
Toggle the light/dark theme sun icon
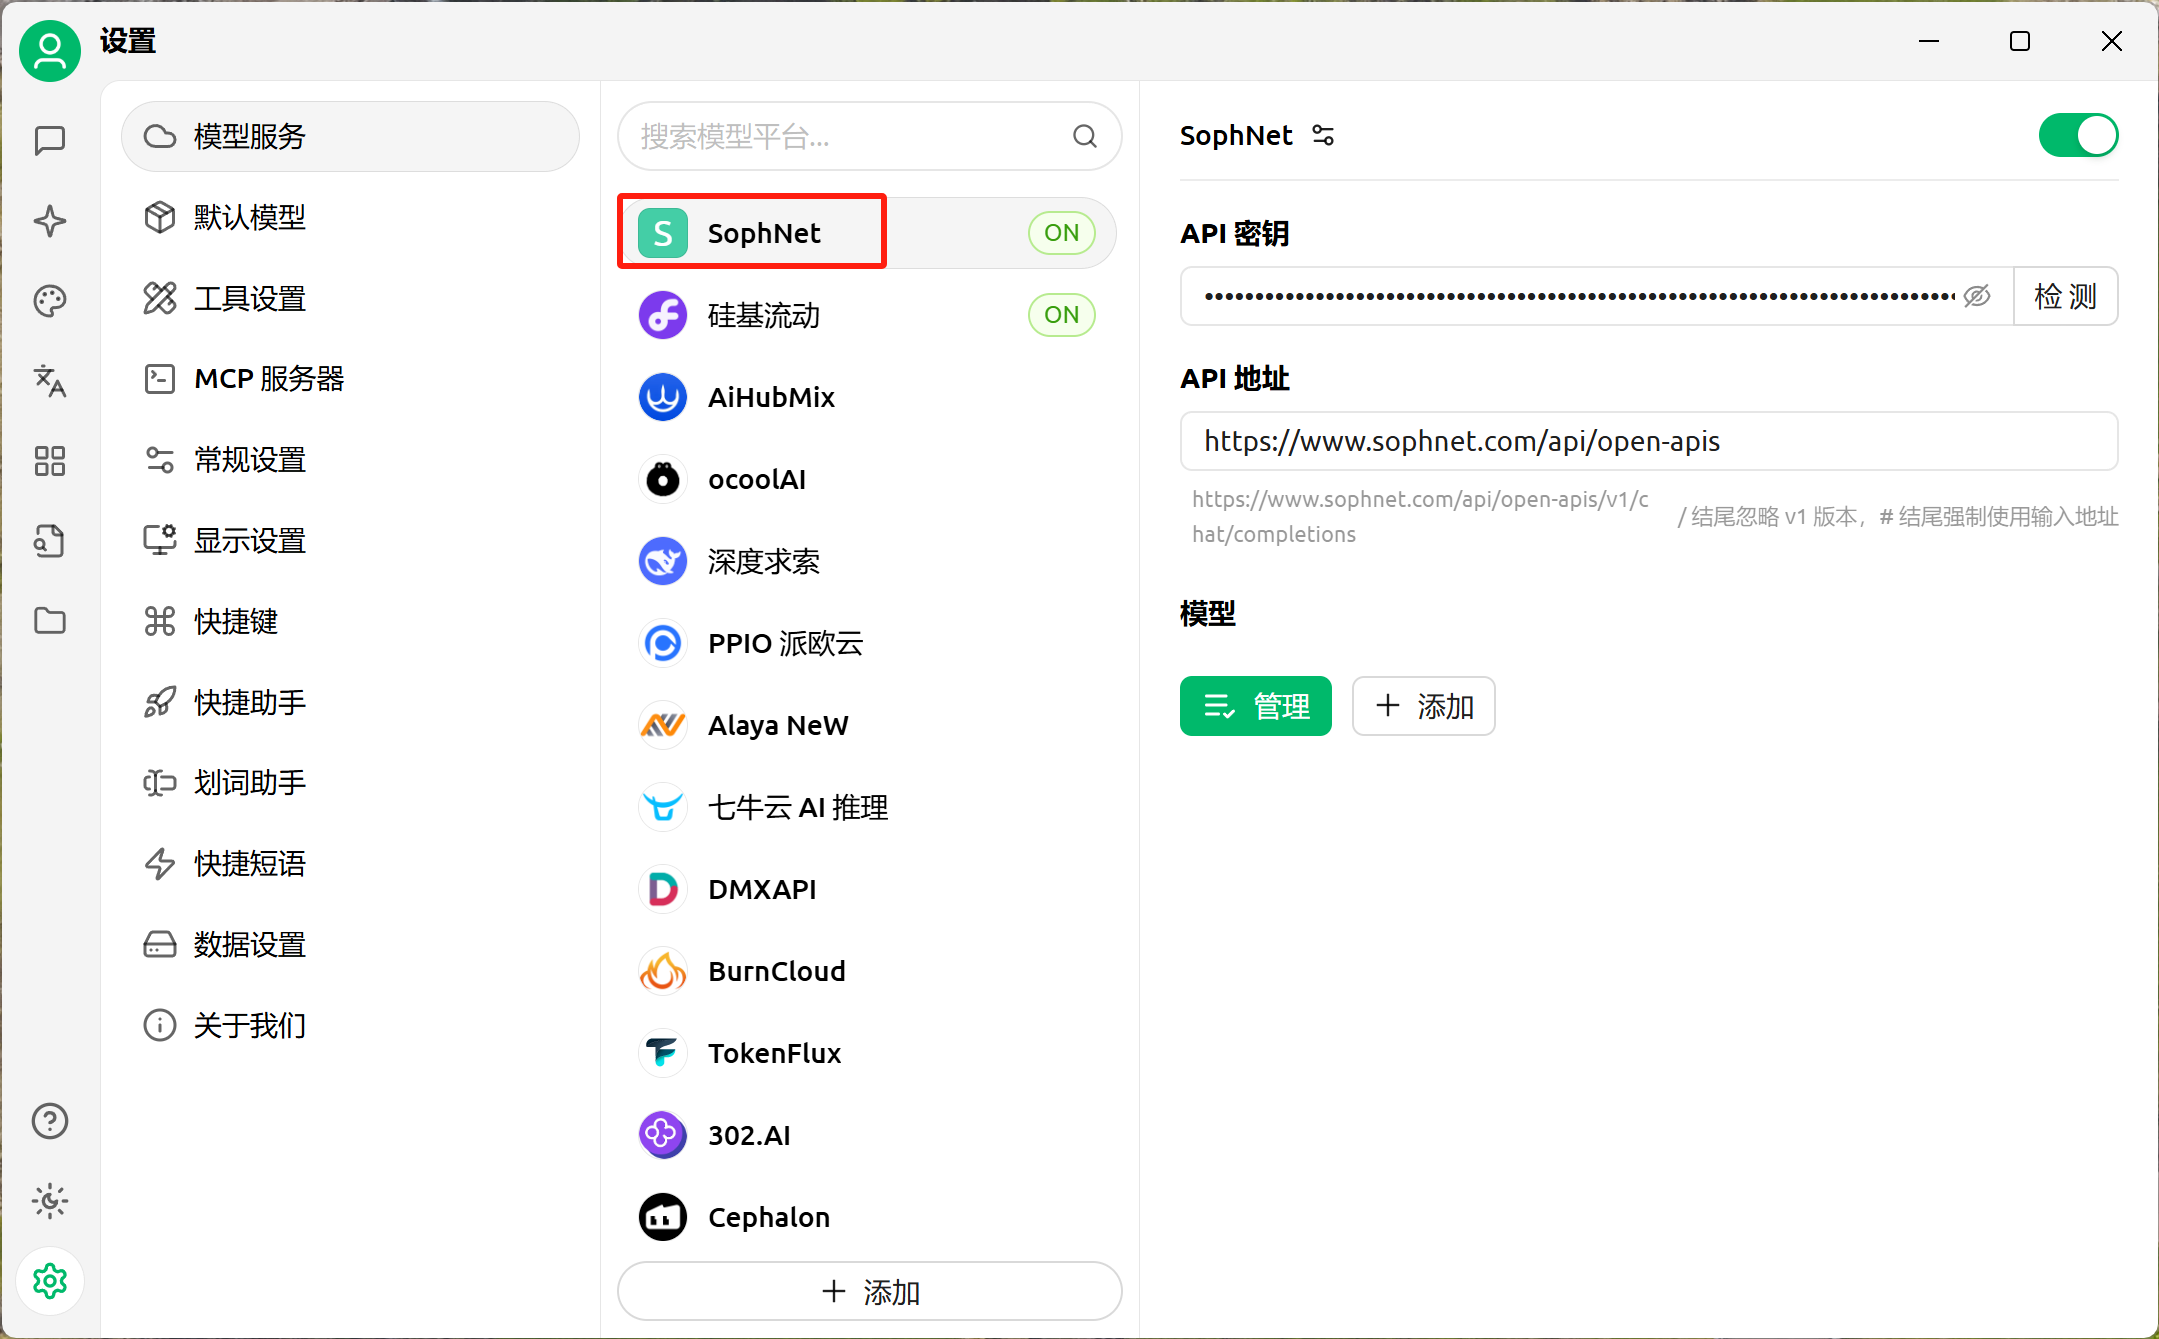tap(50, 1201)
